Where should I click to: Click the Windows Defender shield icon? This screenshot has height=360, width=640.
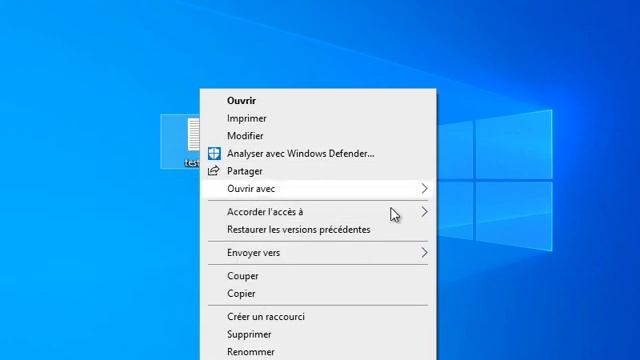(x=214, y=153)
